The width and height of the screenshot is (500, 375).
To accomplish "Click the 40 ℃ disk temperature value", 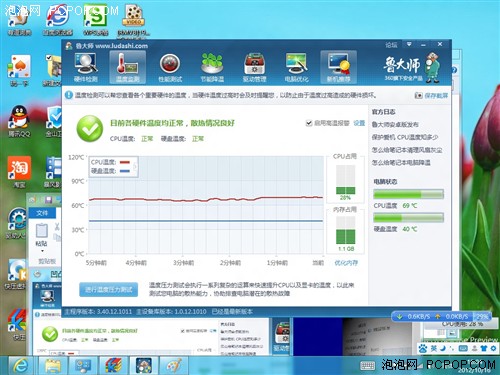I will [x=410, y=229].
